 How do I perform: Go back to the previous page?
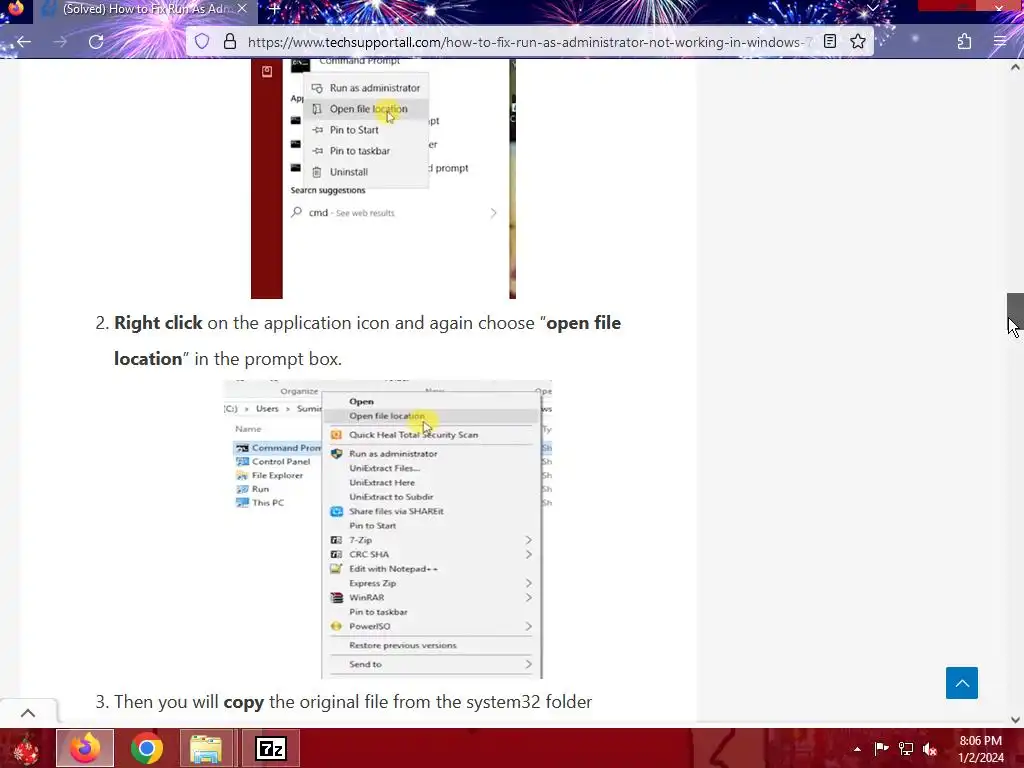click(24, 42)
